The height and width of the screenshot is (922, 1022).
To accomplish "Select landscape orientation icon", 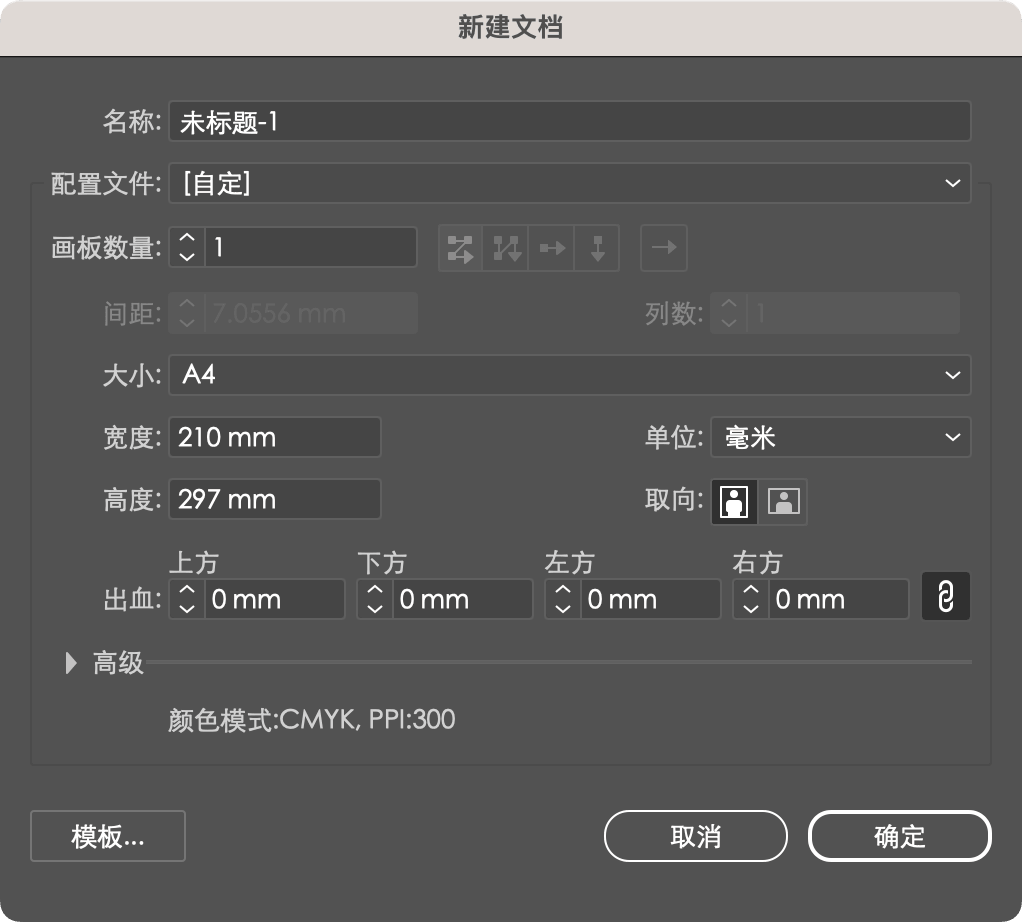I will click(x=784, y=501).
